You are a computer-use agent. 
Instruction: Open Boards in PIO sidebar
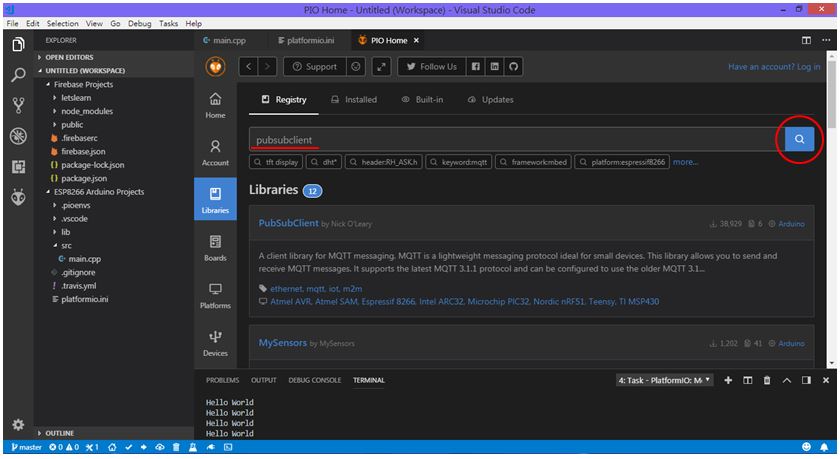tap(215, 248)
